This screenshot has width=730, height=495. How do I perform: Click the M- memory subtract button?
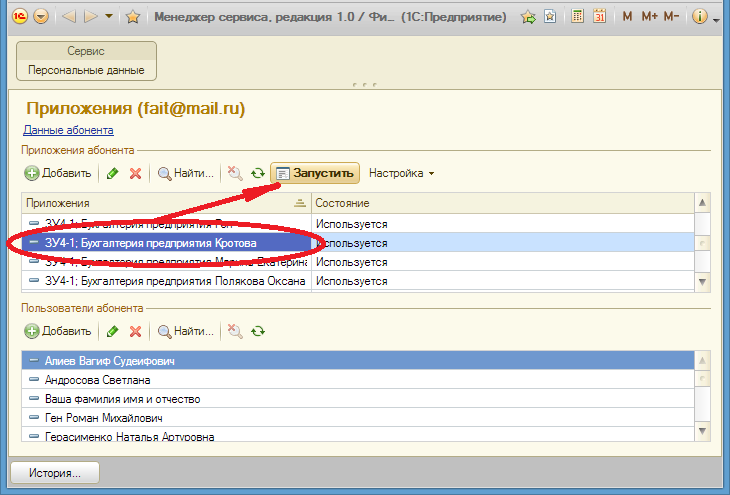[671, 16]
